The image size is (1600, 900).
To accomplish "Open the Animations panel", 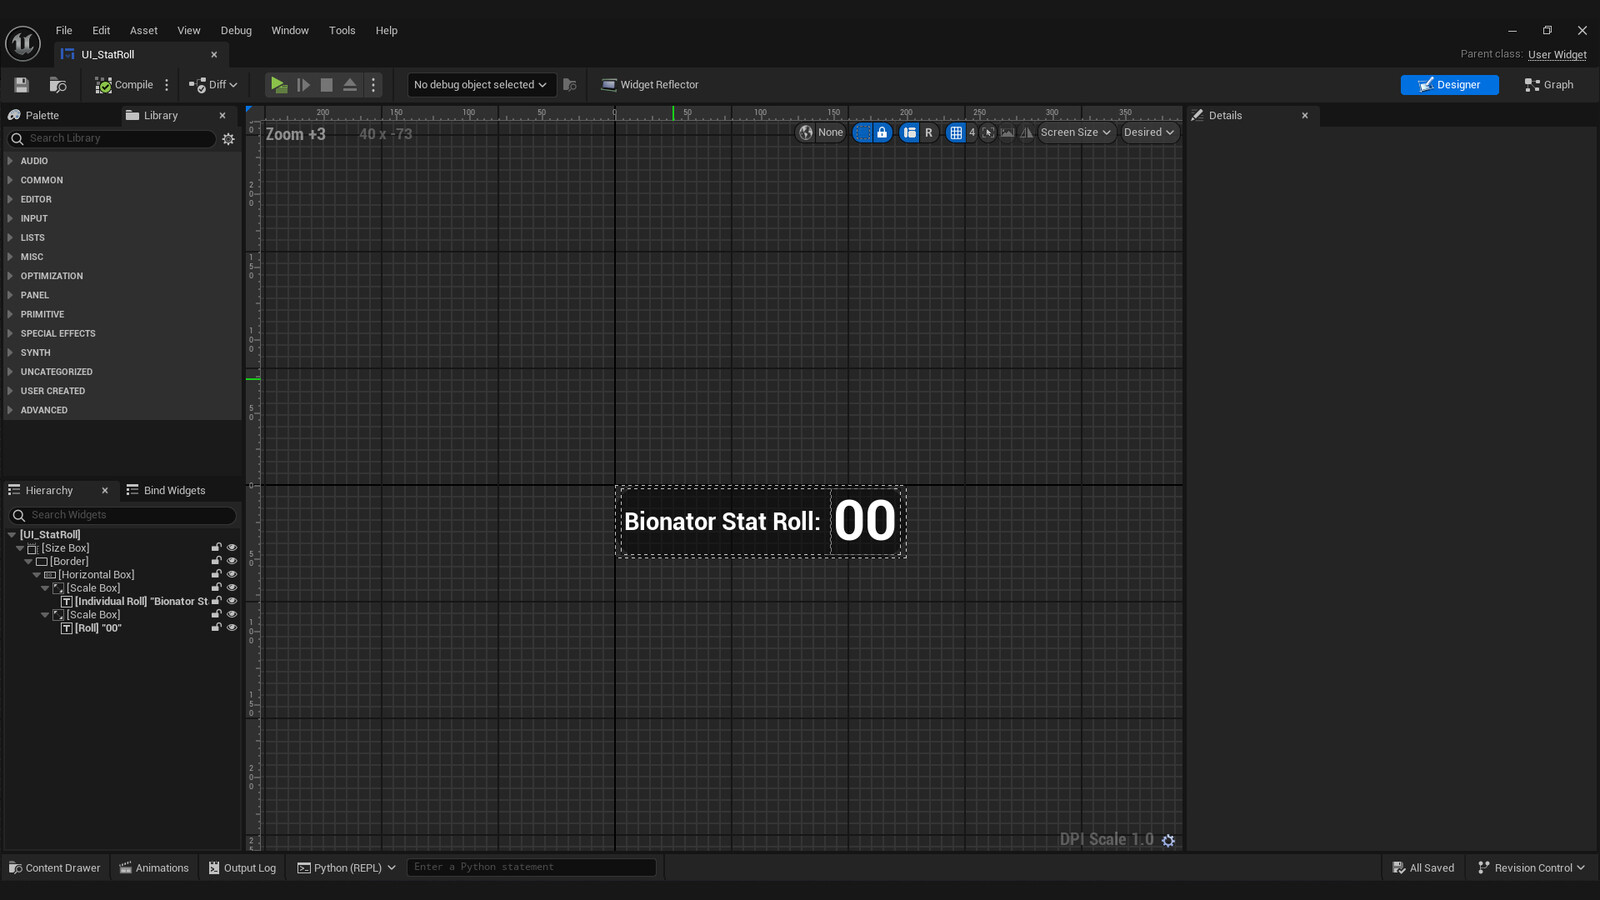I will click(154, 868).
